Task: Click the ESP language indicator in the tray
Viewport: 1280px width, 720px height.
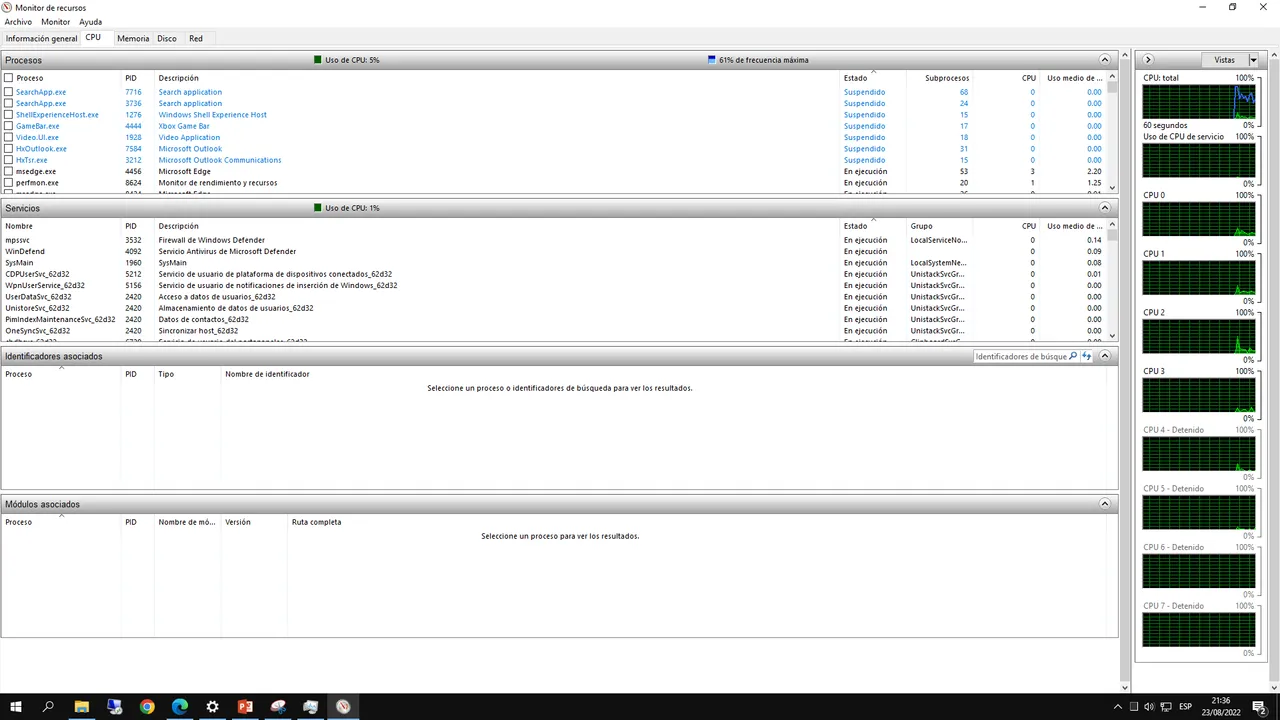Action: 1187,707
